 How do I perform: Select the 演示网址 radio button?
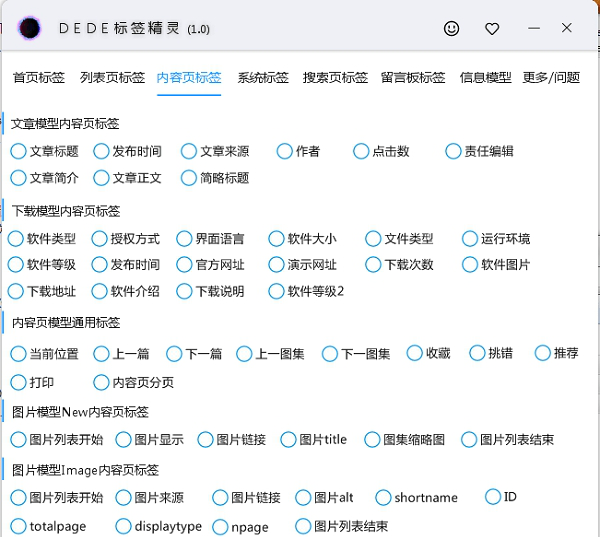(276, 264)
